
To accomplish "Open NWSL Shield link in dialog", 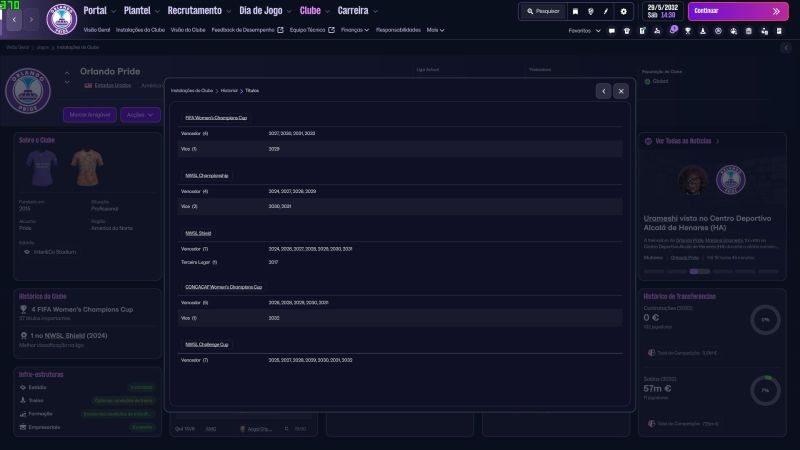I will (198, 233).
